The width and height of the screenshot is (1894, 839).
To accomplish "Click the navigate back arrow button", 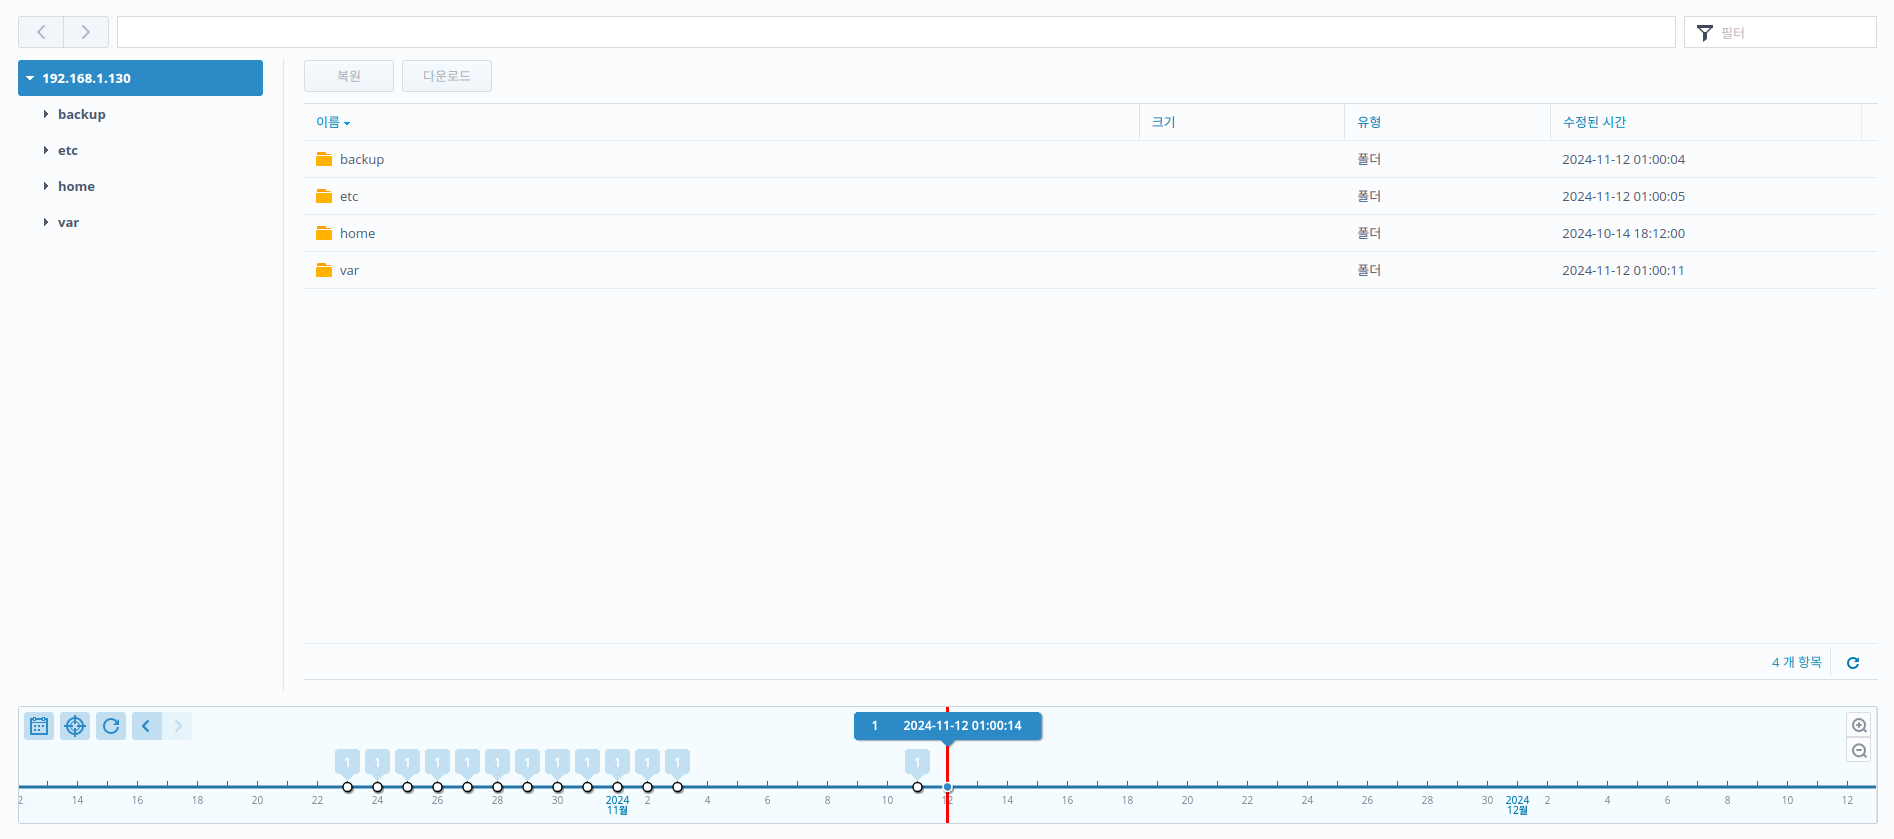I will click(41, 32).
